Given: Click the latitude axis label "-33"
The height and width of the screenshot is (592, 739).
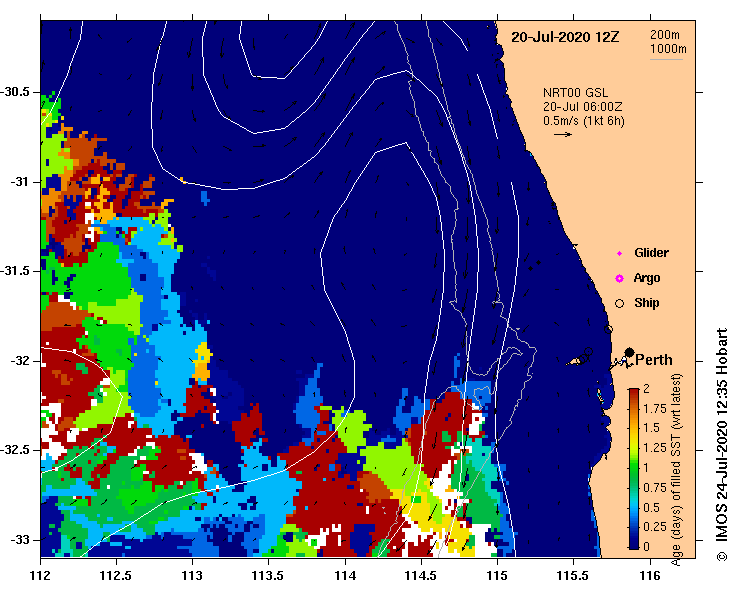Looking at the screenshot, I should click(x=18, y=540).
